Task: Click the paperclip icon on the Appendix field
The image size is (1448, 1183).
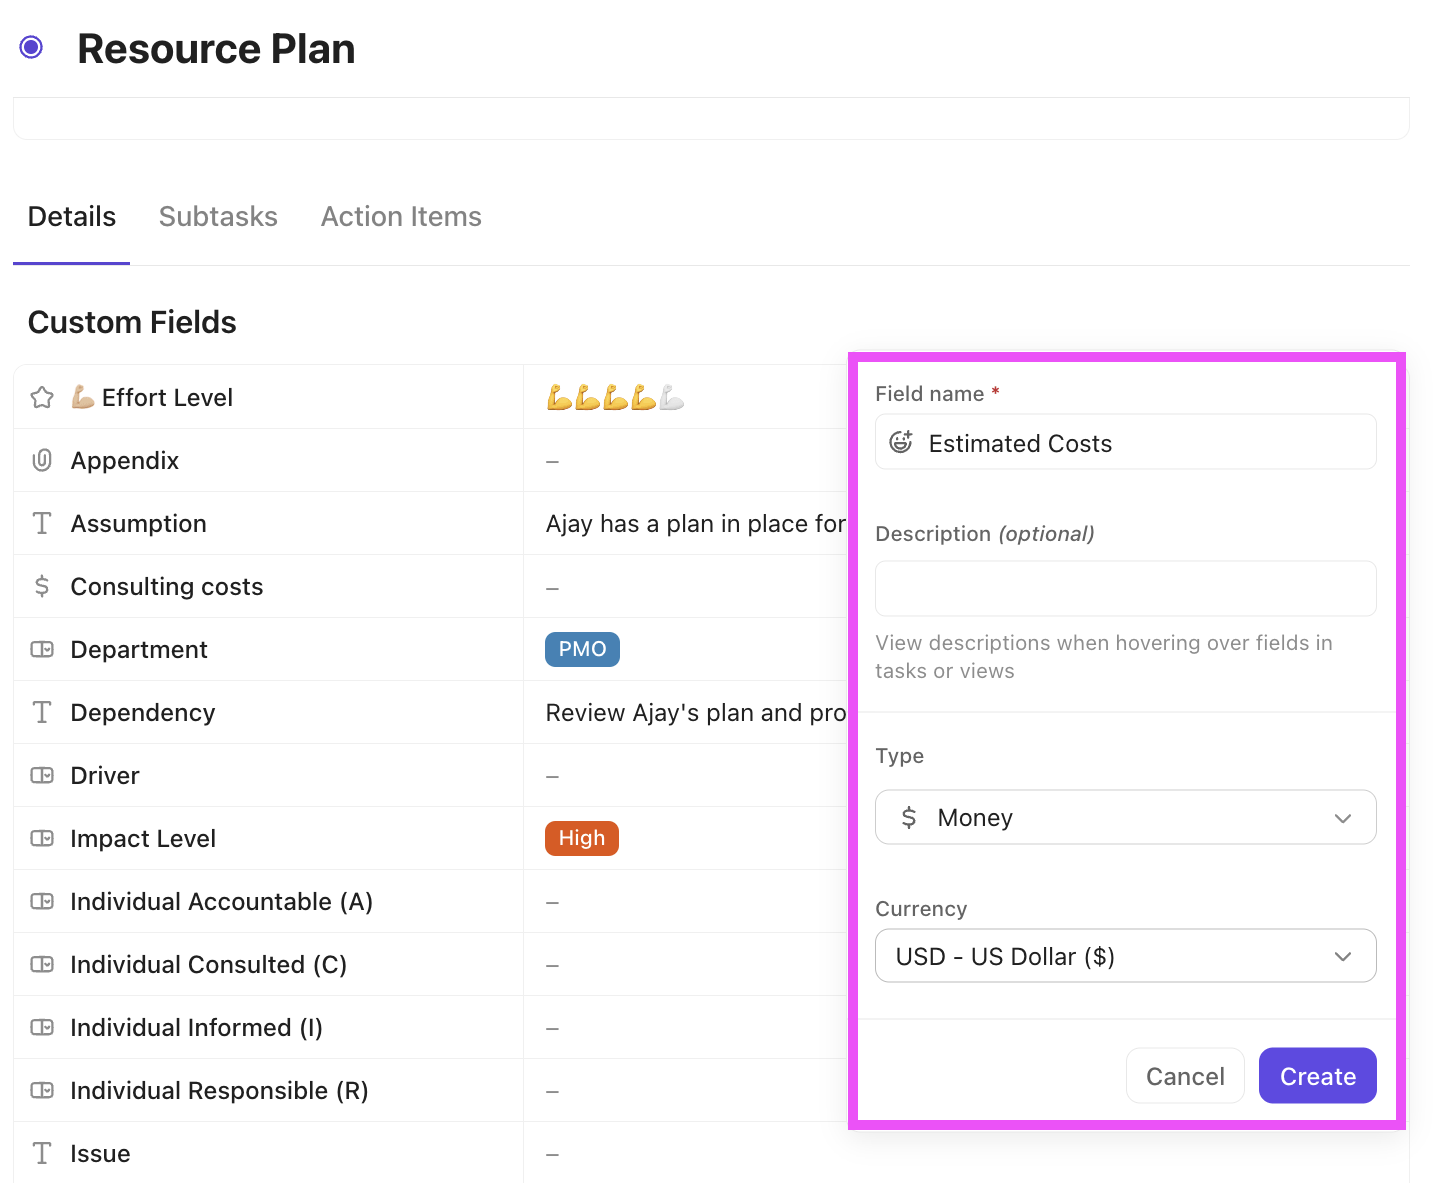Action: coord(41,460)
